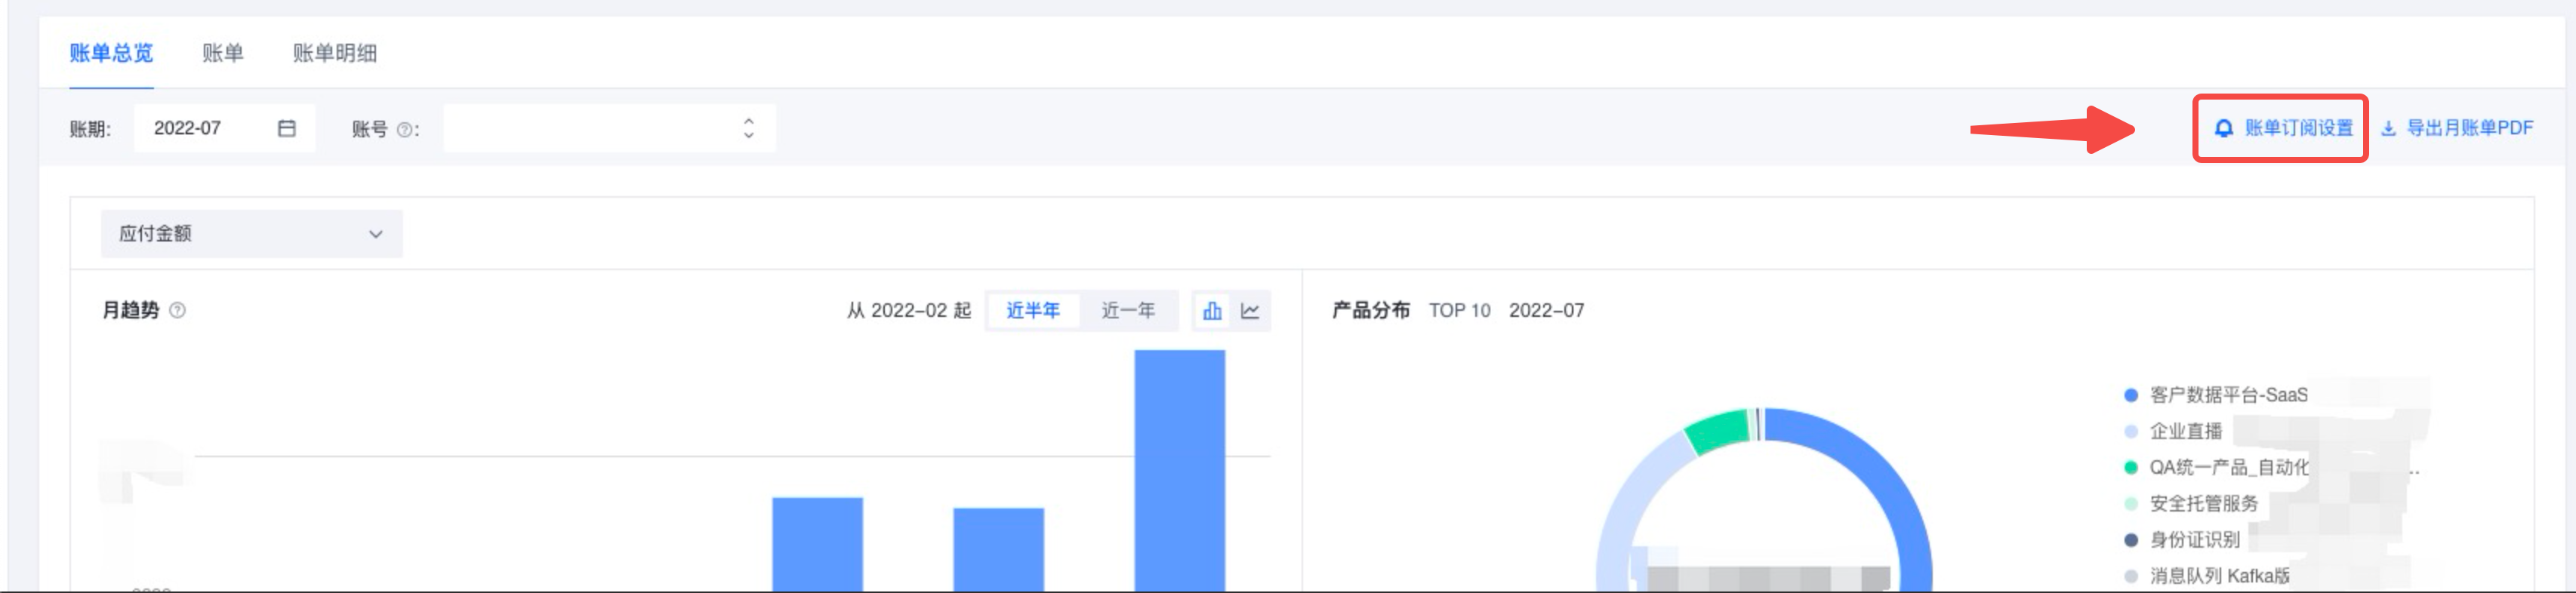This screenshot has width=2576, height=593.
Task: Click the download icon for PDF export
Action: coord(2389,128)
